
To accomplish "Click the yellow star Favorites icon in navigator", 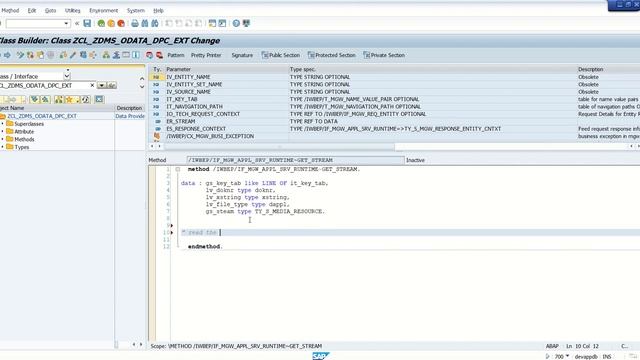I will click(x=69, y=99).
